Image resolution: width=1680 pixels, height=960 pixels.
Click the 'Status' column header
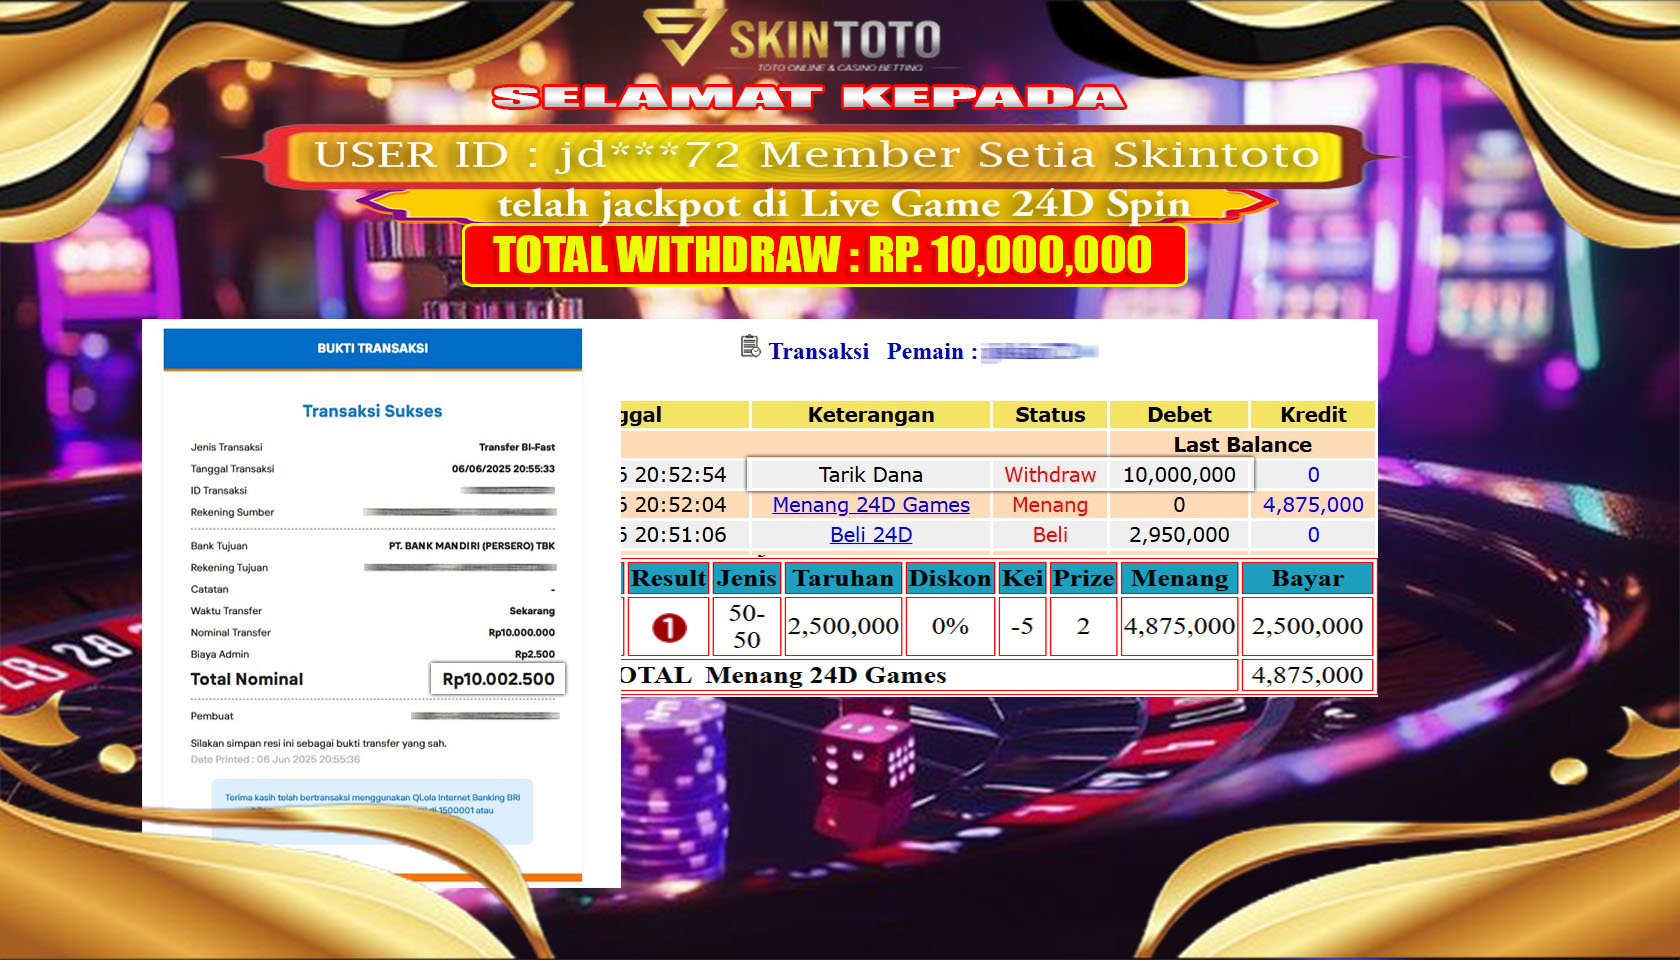(x=1050, y=415)
